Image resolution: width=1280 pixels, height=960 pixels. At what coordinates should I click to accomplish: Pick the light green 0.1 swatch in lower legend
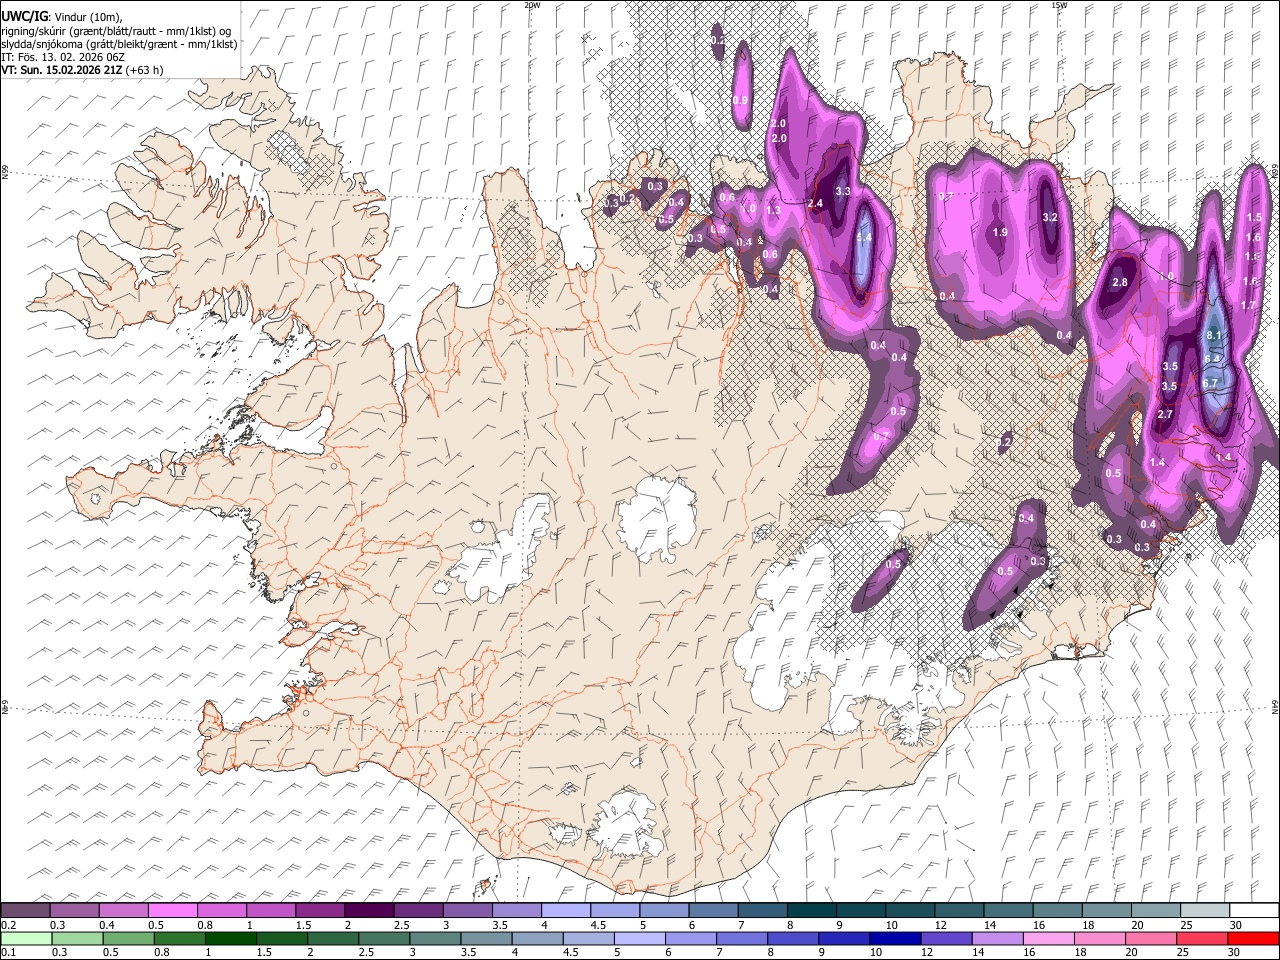click(x=26, y=939)
